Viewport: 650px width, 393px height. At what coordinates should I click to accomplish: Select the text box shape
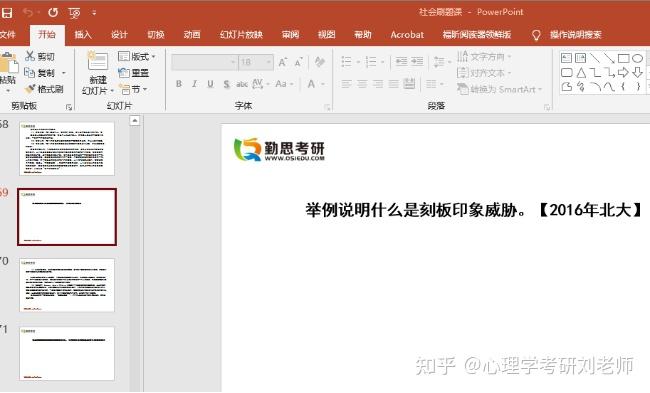pos(567,58)
